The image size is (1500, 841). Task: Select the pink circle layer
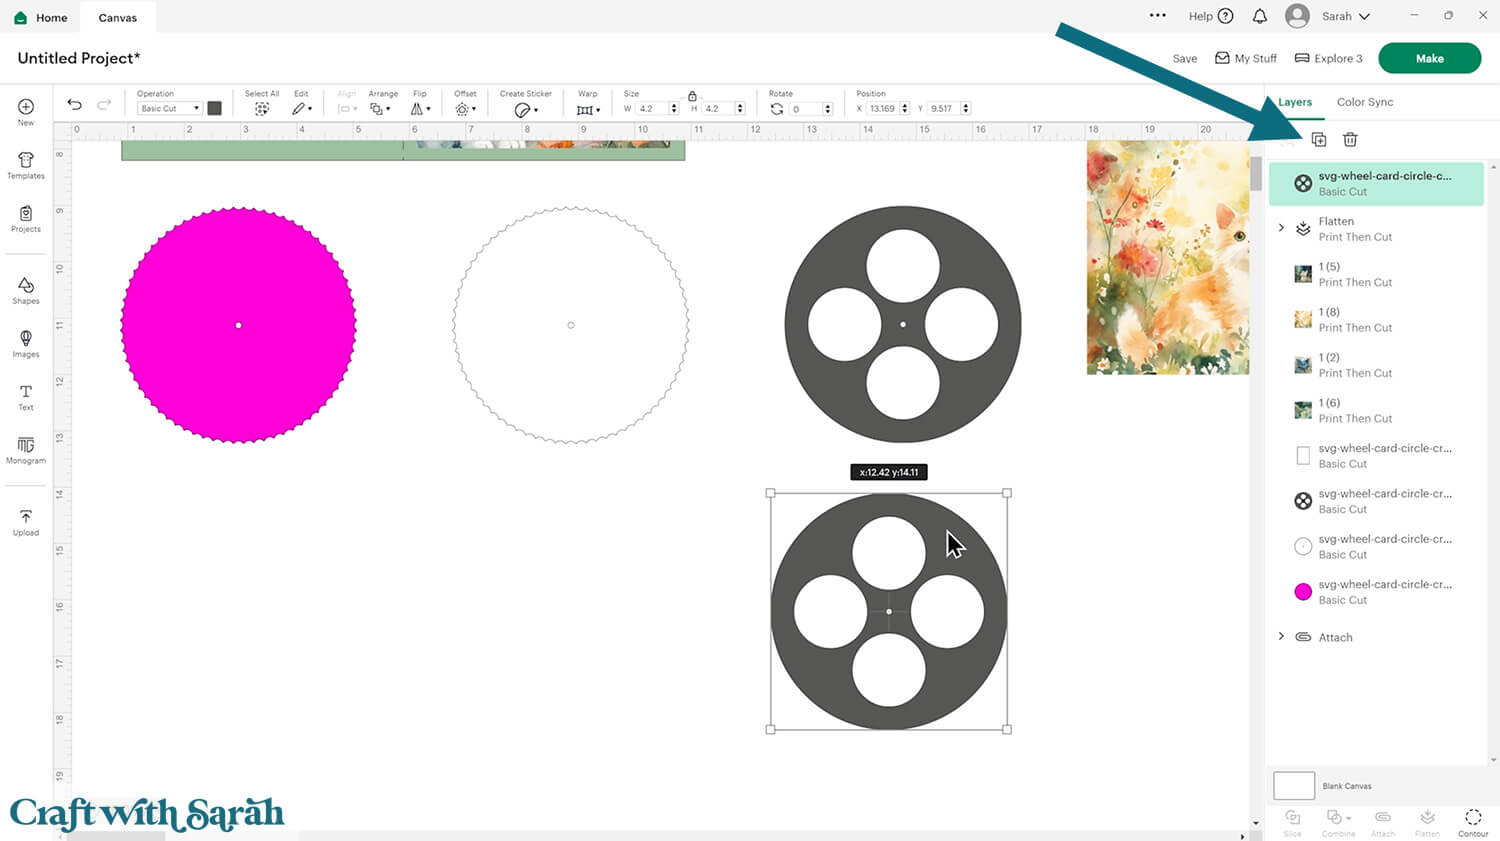pos(1376,592)
